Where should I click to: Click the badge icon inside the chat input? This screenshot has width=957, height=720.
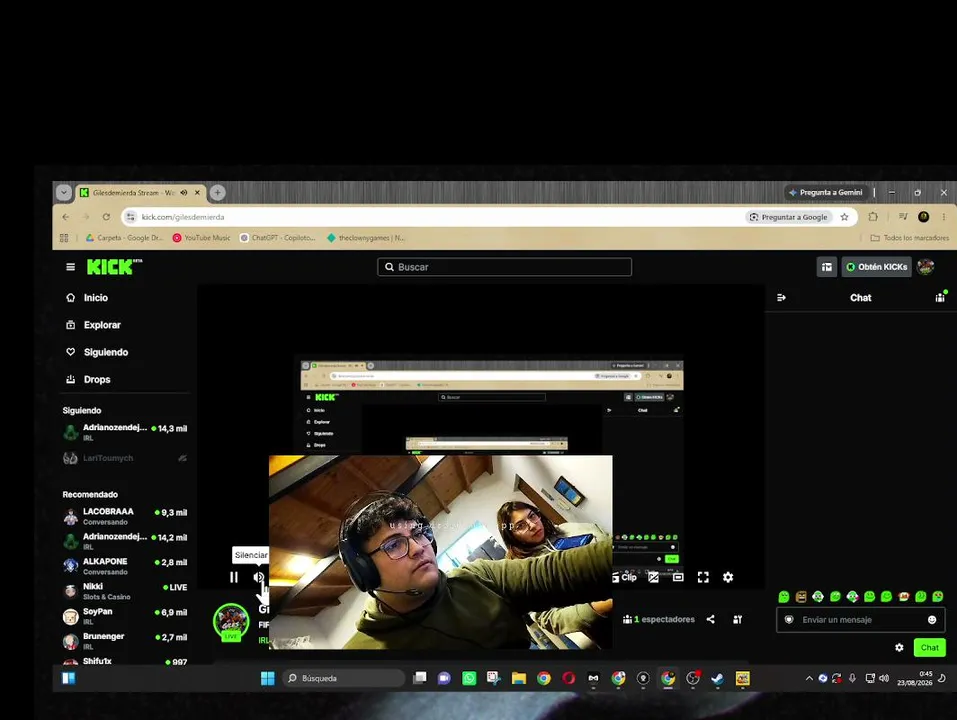[x=789, y=620]
